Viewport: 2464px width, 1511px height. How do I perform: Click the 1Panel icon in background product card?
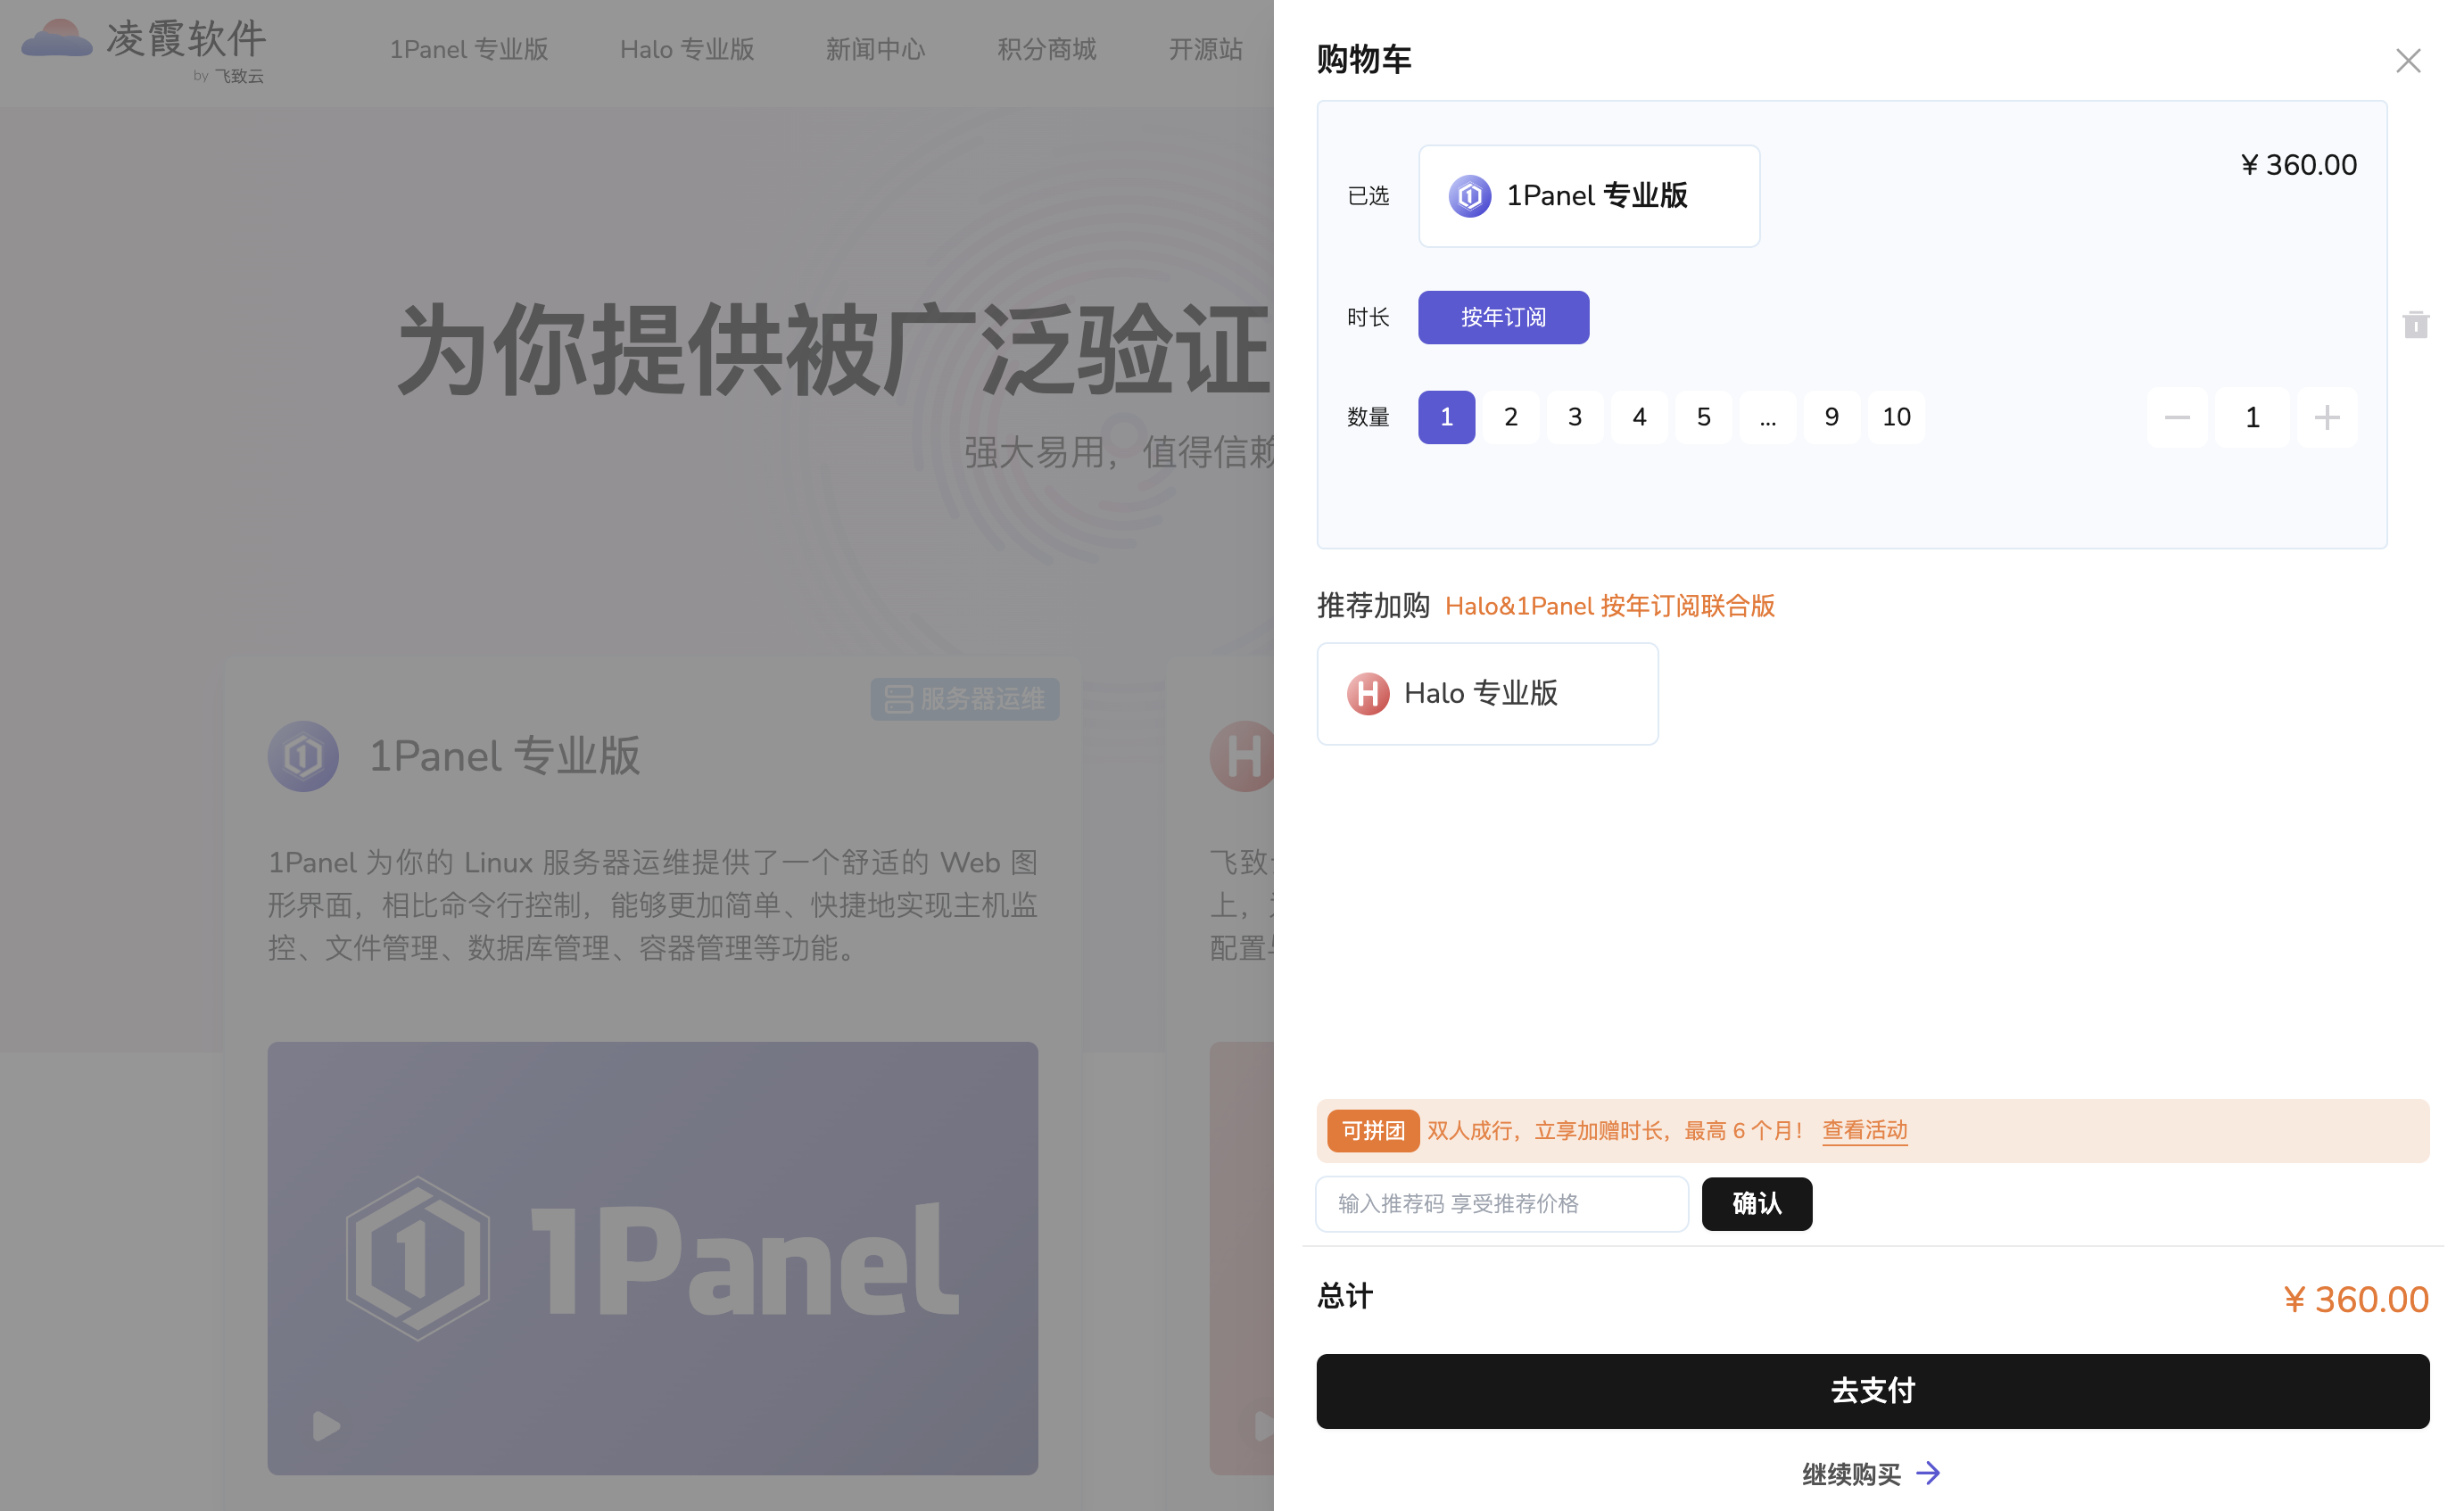[303, 757]
